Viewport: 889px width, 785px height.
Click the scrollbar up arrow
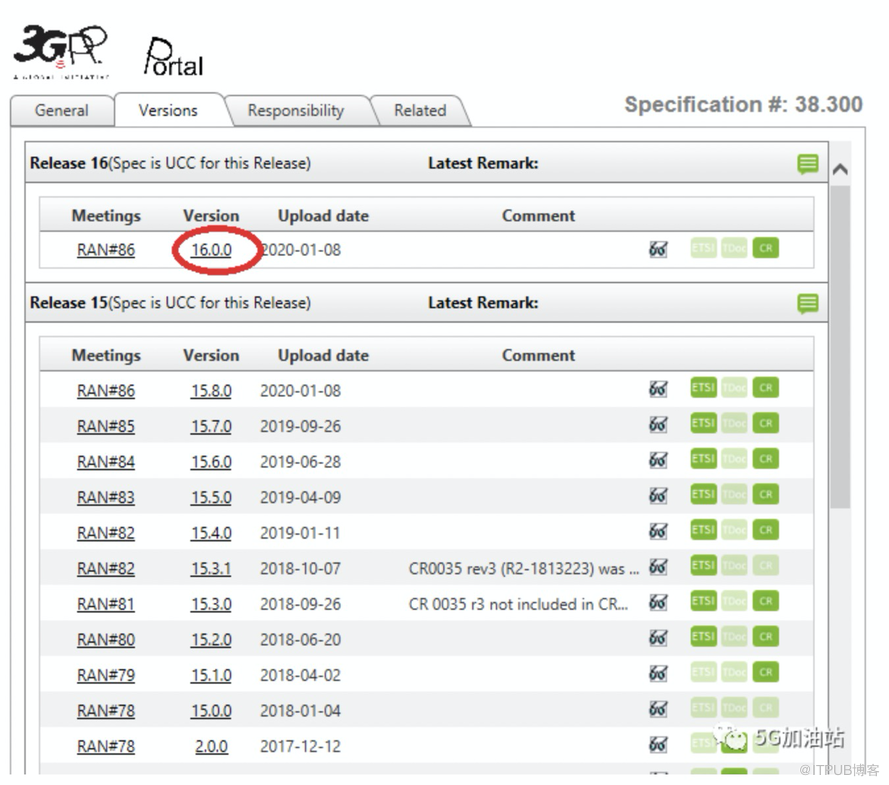(840, 169)
